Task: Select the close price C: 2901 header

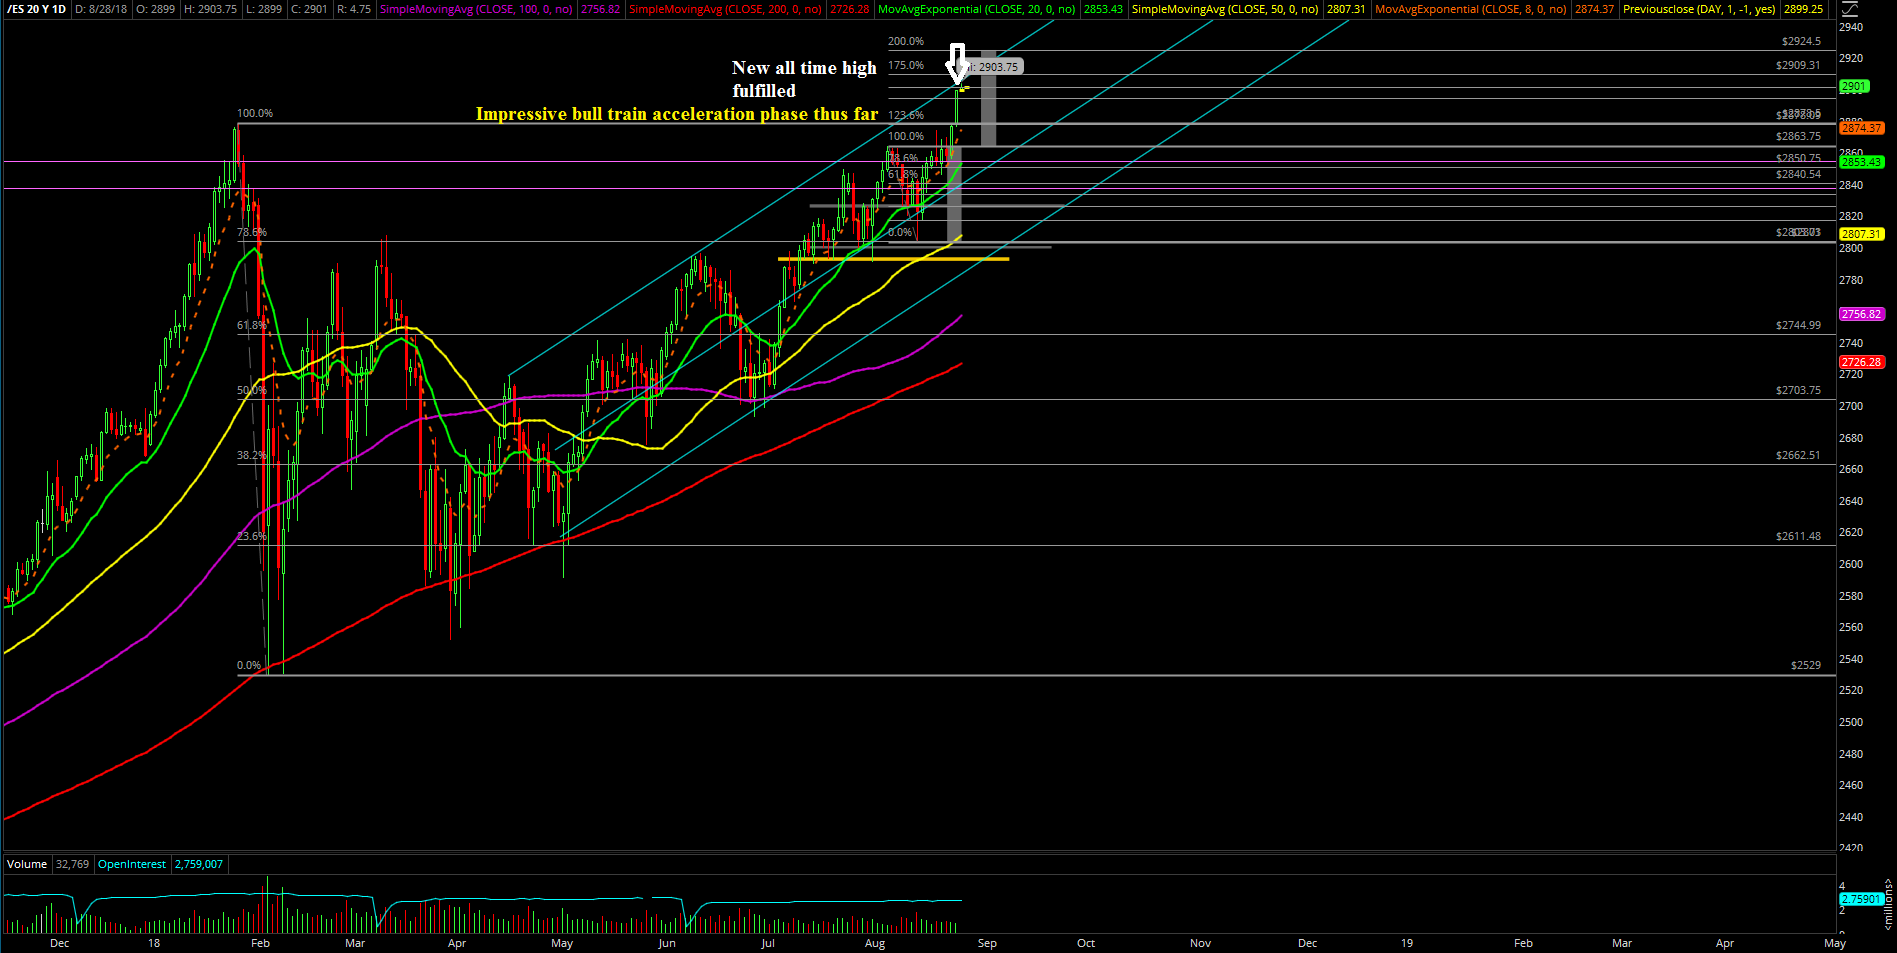Action: (x=309, y=9)
